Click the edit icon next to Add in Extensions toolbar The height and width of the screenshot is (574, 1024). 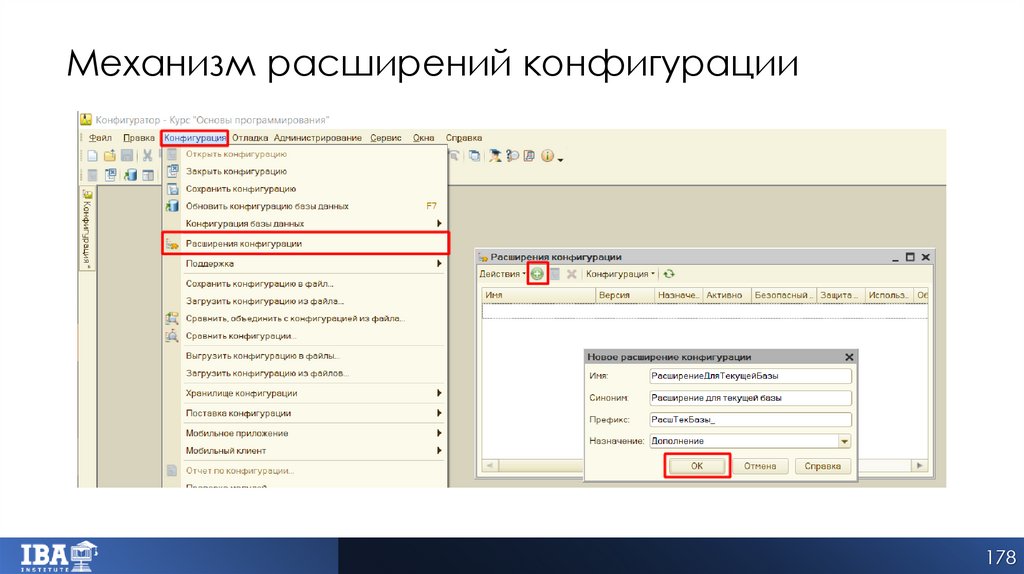(x=554, y=274)
